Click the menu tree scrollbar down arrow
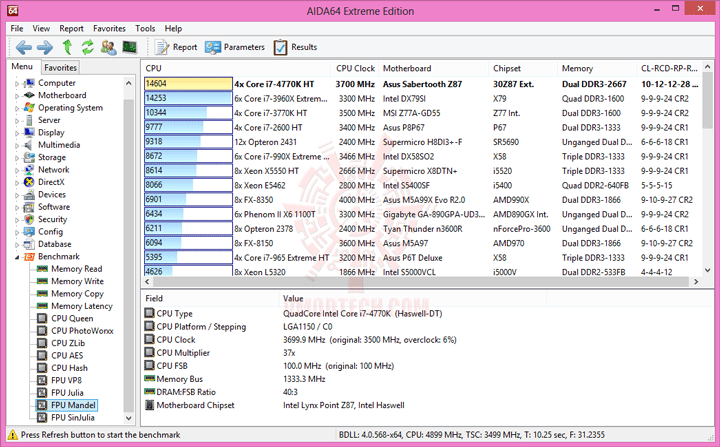 [129, 418]
